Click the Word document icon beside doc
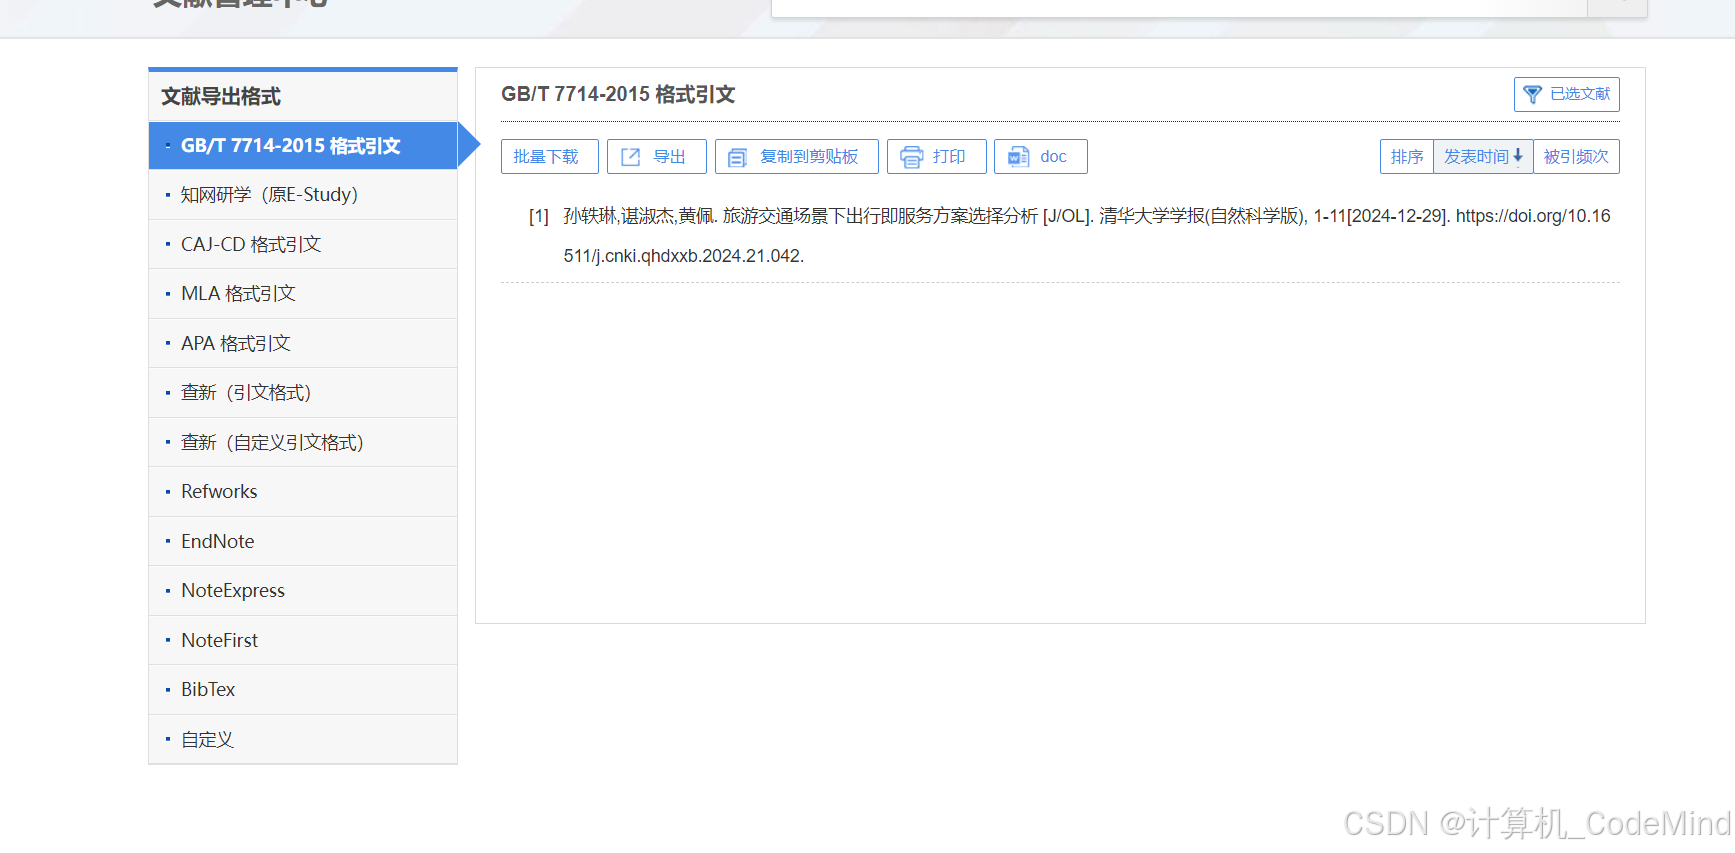This screenshot has height=853, width=1735. pyautogui.click(x=1018, y=157)
